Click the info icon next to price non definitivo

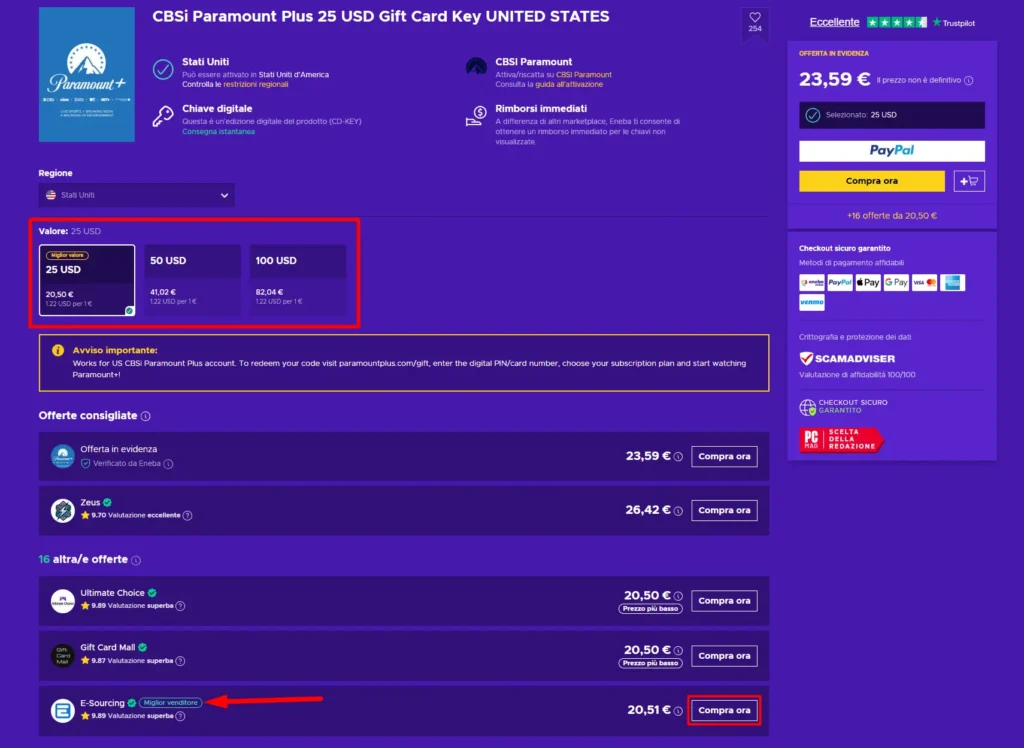968,80
